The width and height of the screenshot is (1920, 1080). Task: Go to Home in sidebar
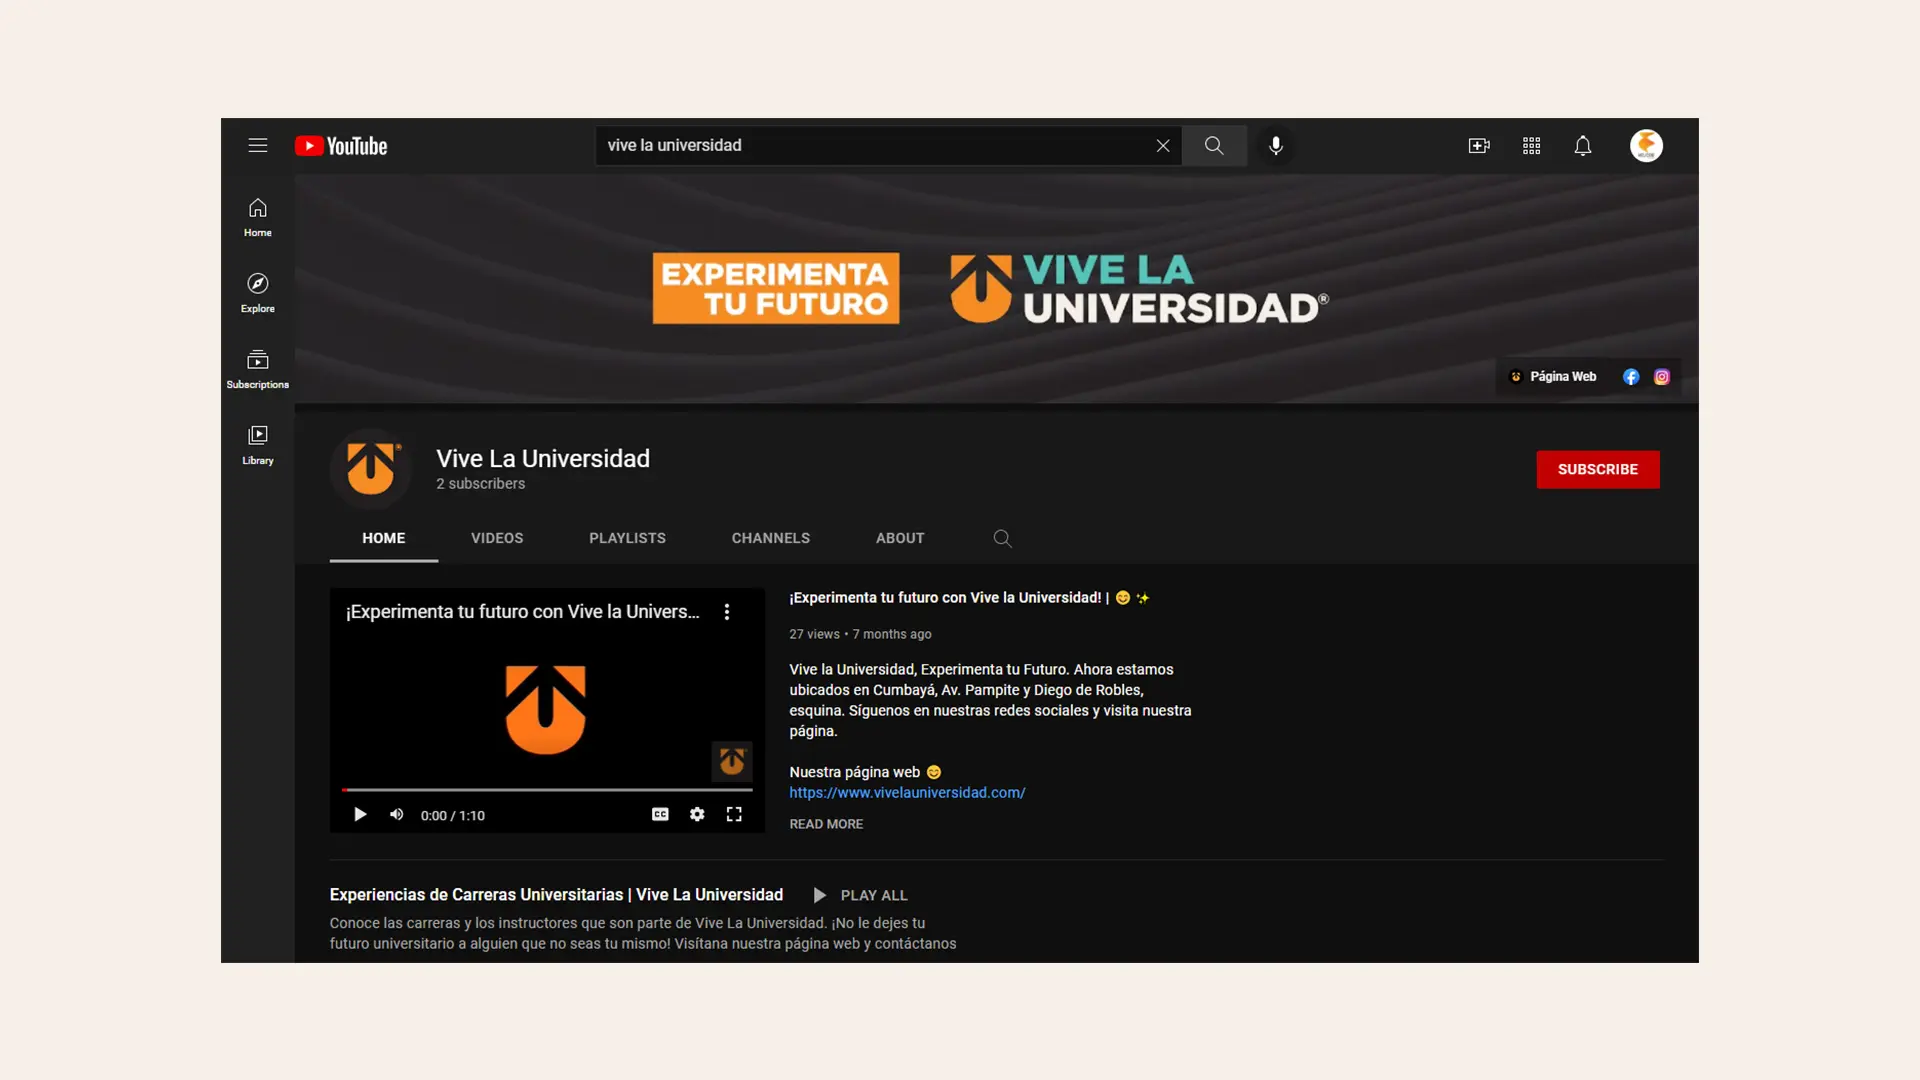[258, 217]
